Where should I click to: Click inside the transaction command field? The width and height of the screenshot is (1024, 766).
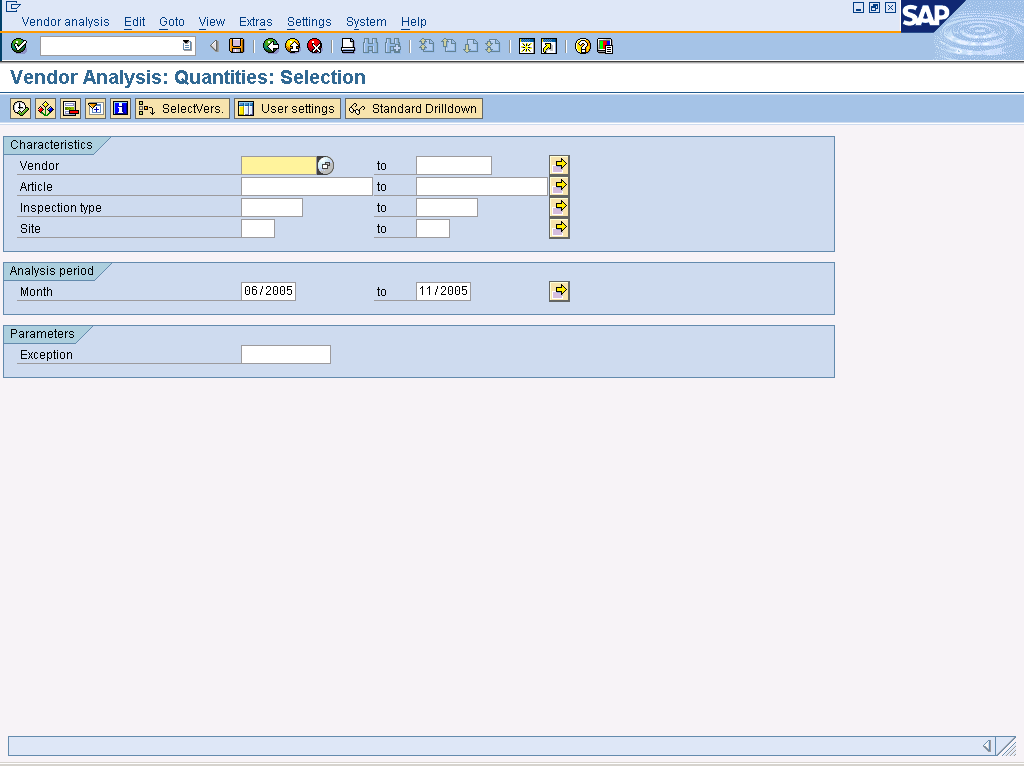111,46
